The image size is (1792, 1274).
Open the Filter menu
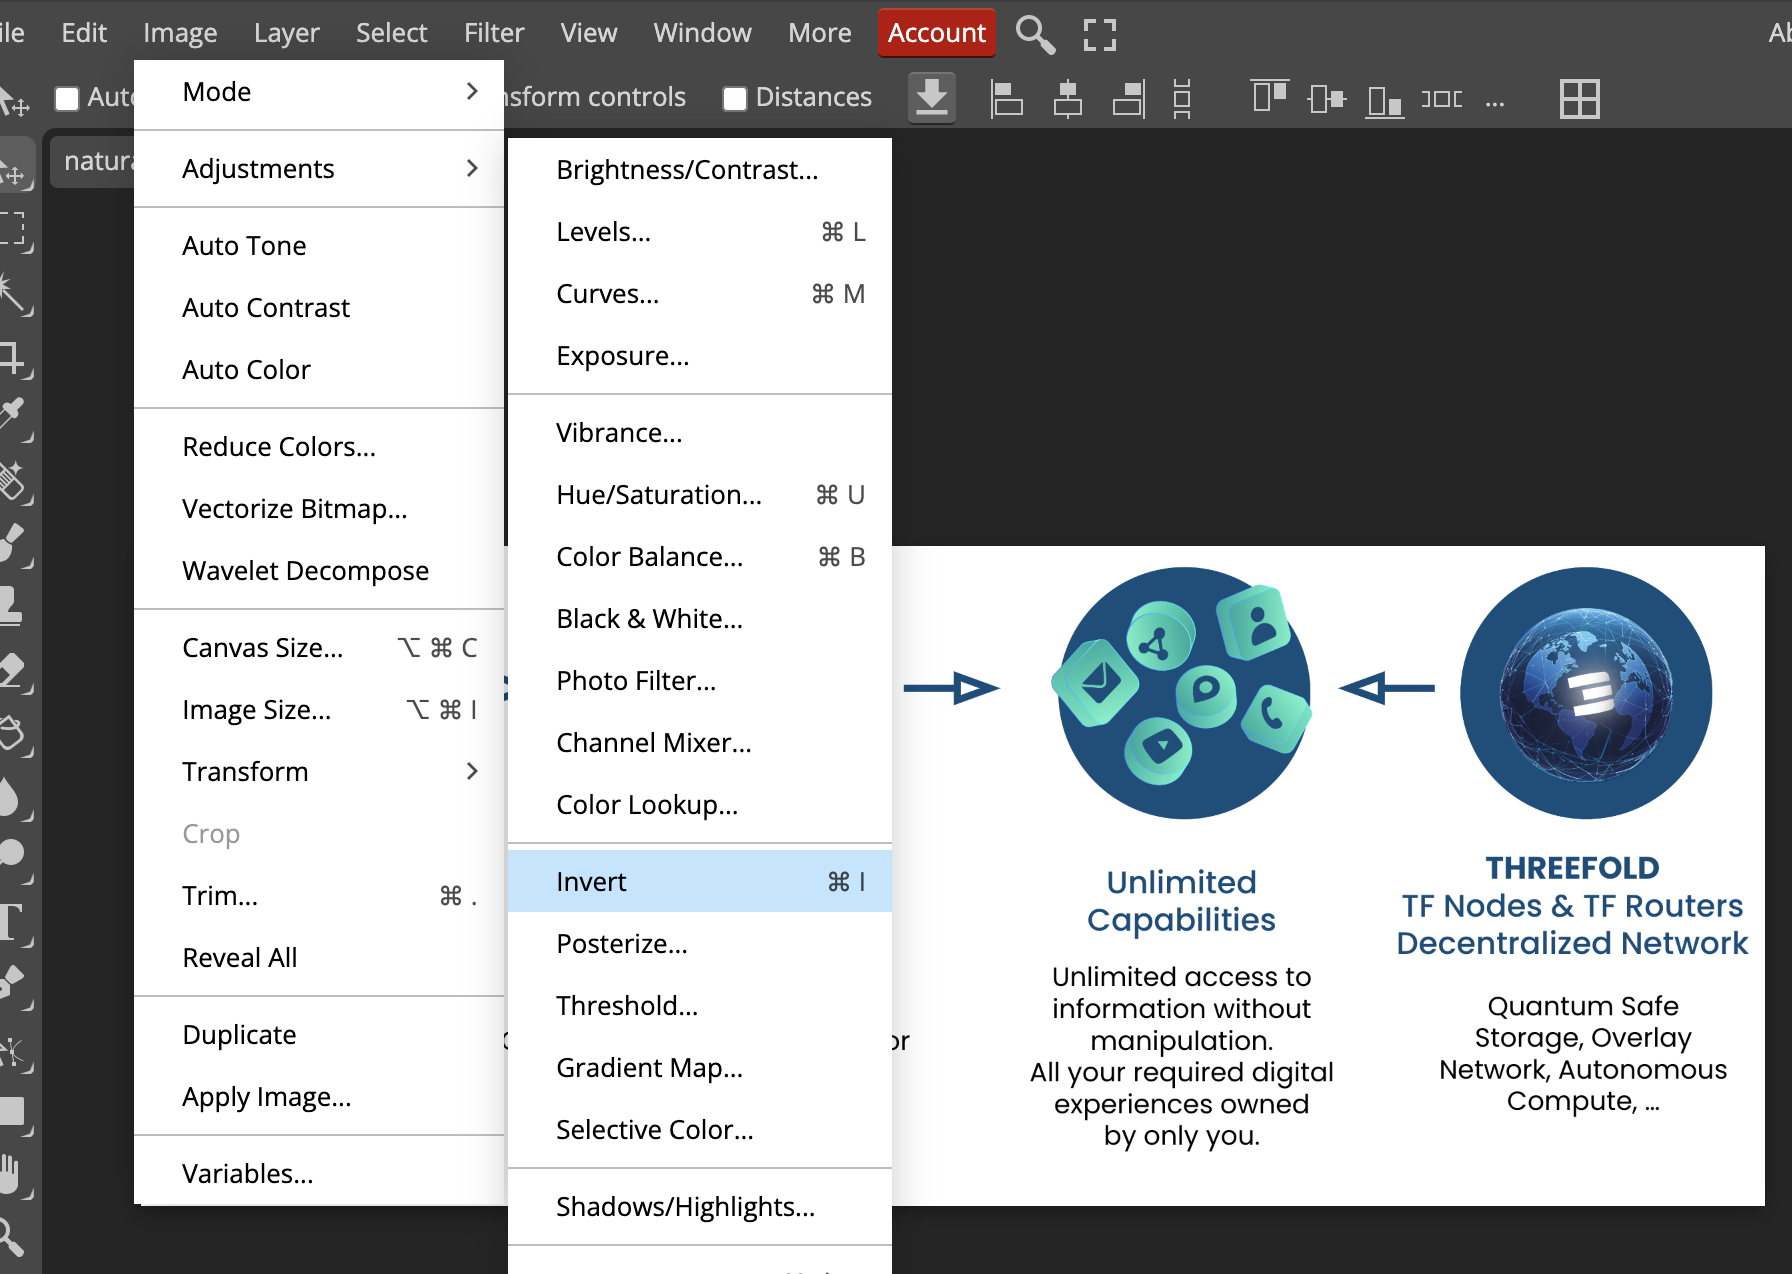coord(493,33)
